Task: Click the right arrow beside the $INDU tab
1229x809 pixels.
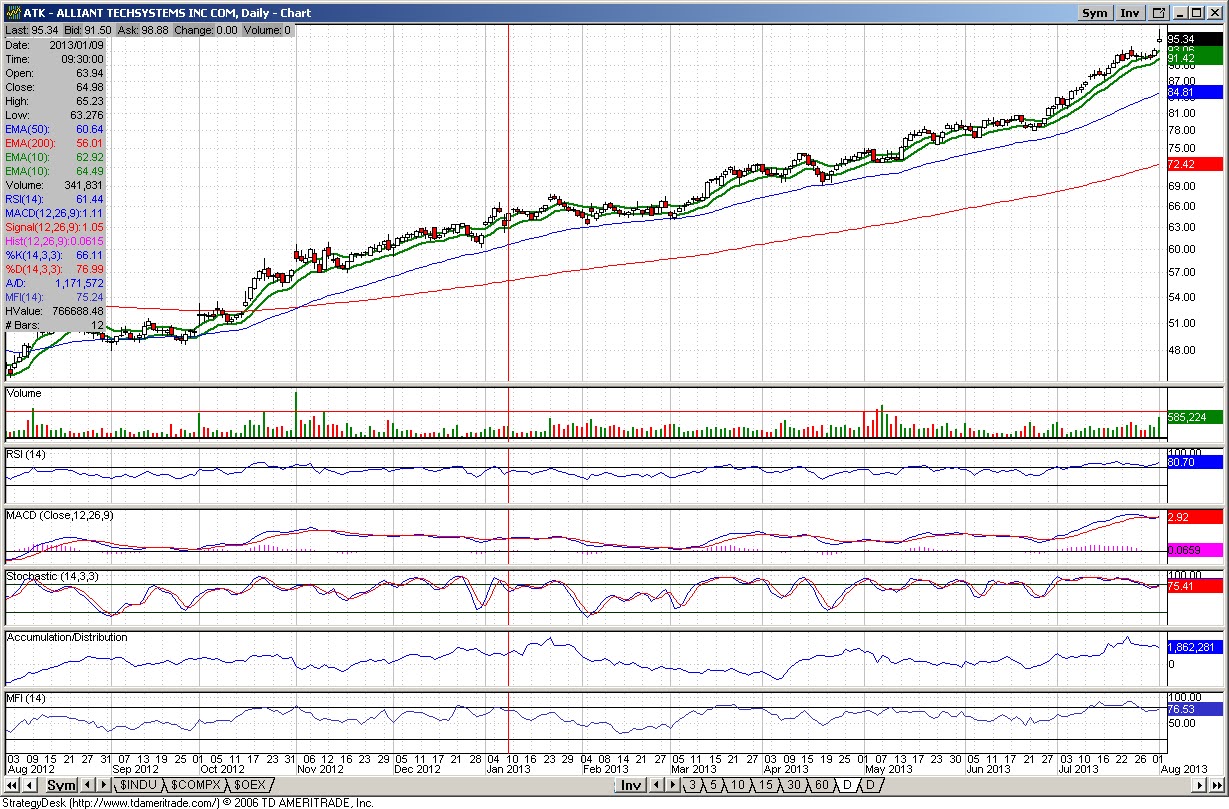Action: click(x=103, y=785)
